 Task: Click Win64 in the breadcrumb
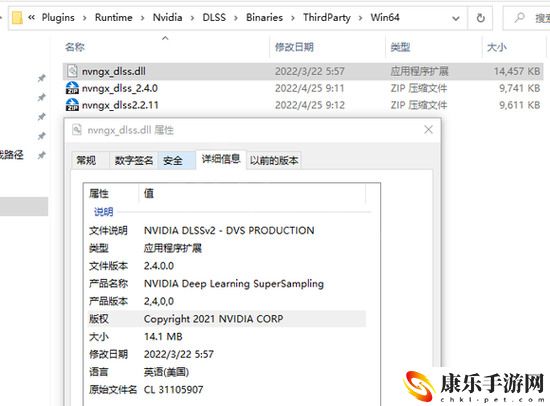[385, 18]
